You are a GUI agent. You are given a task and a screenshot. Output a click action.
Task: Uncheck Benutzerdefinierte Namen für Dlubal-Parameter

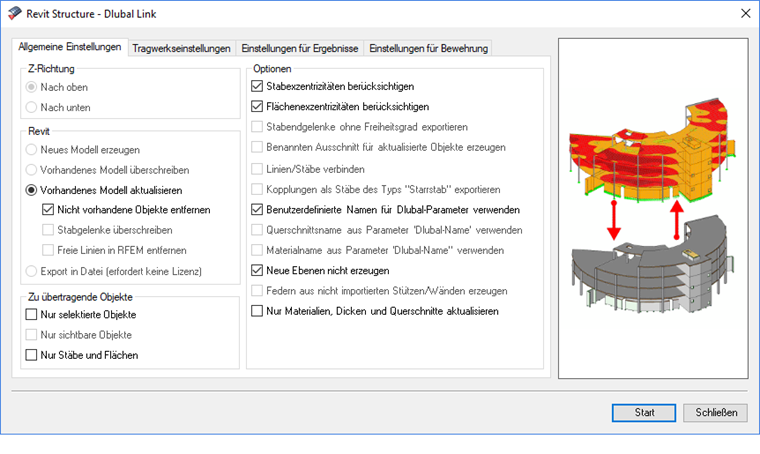257,210
